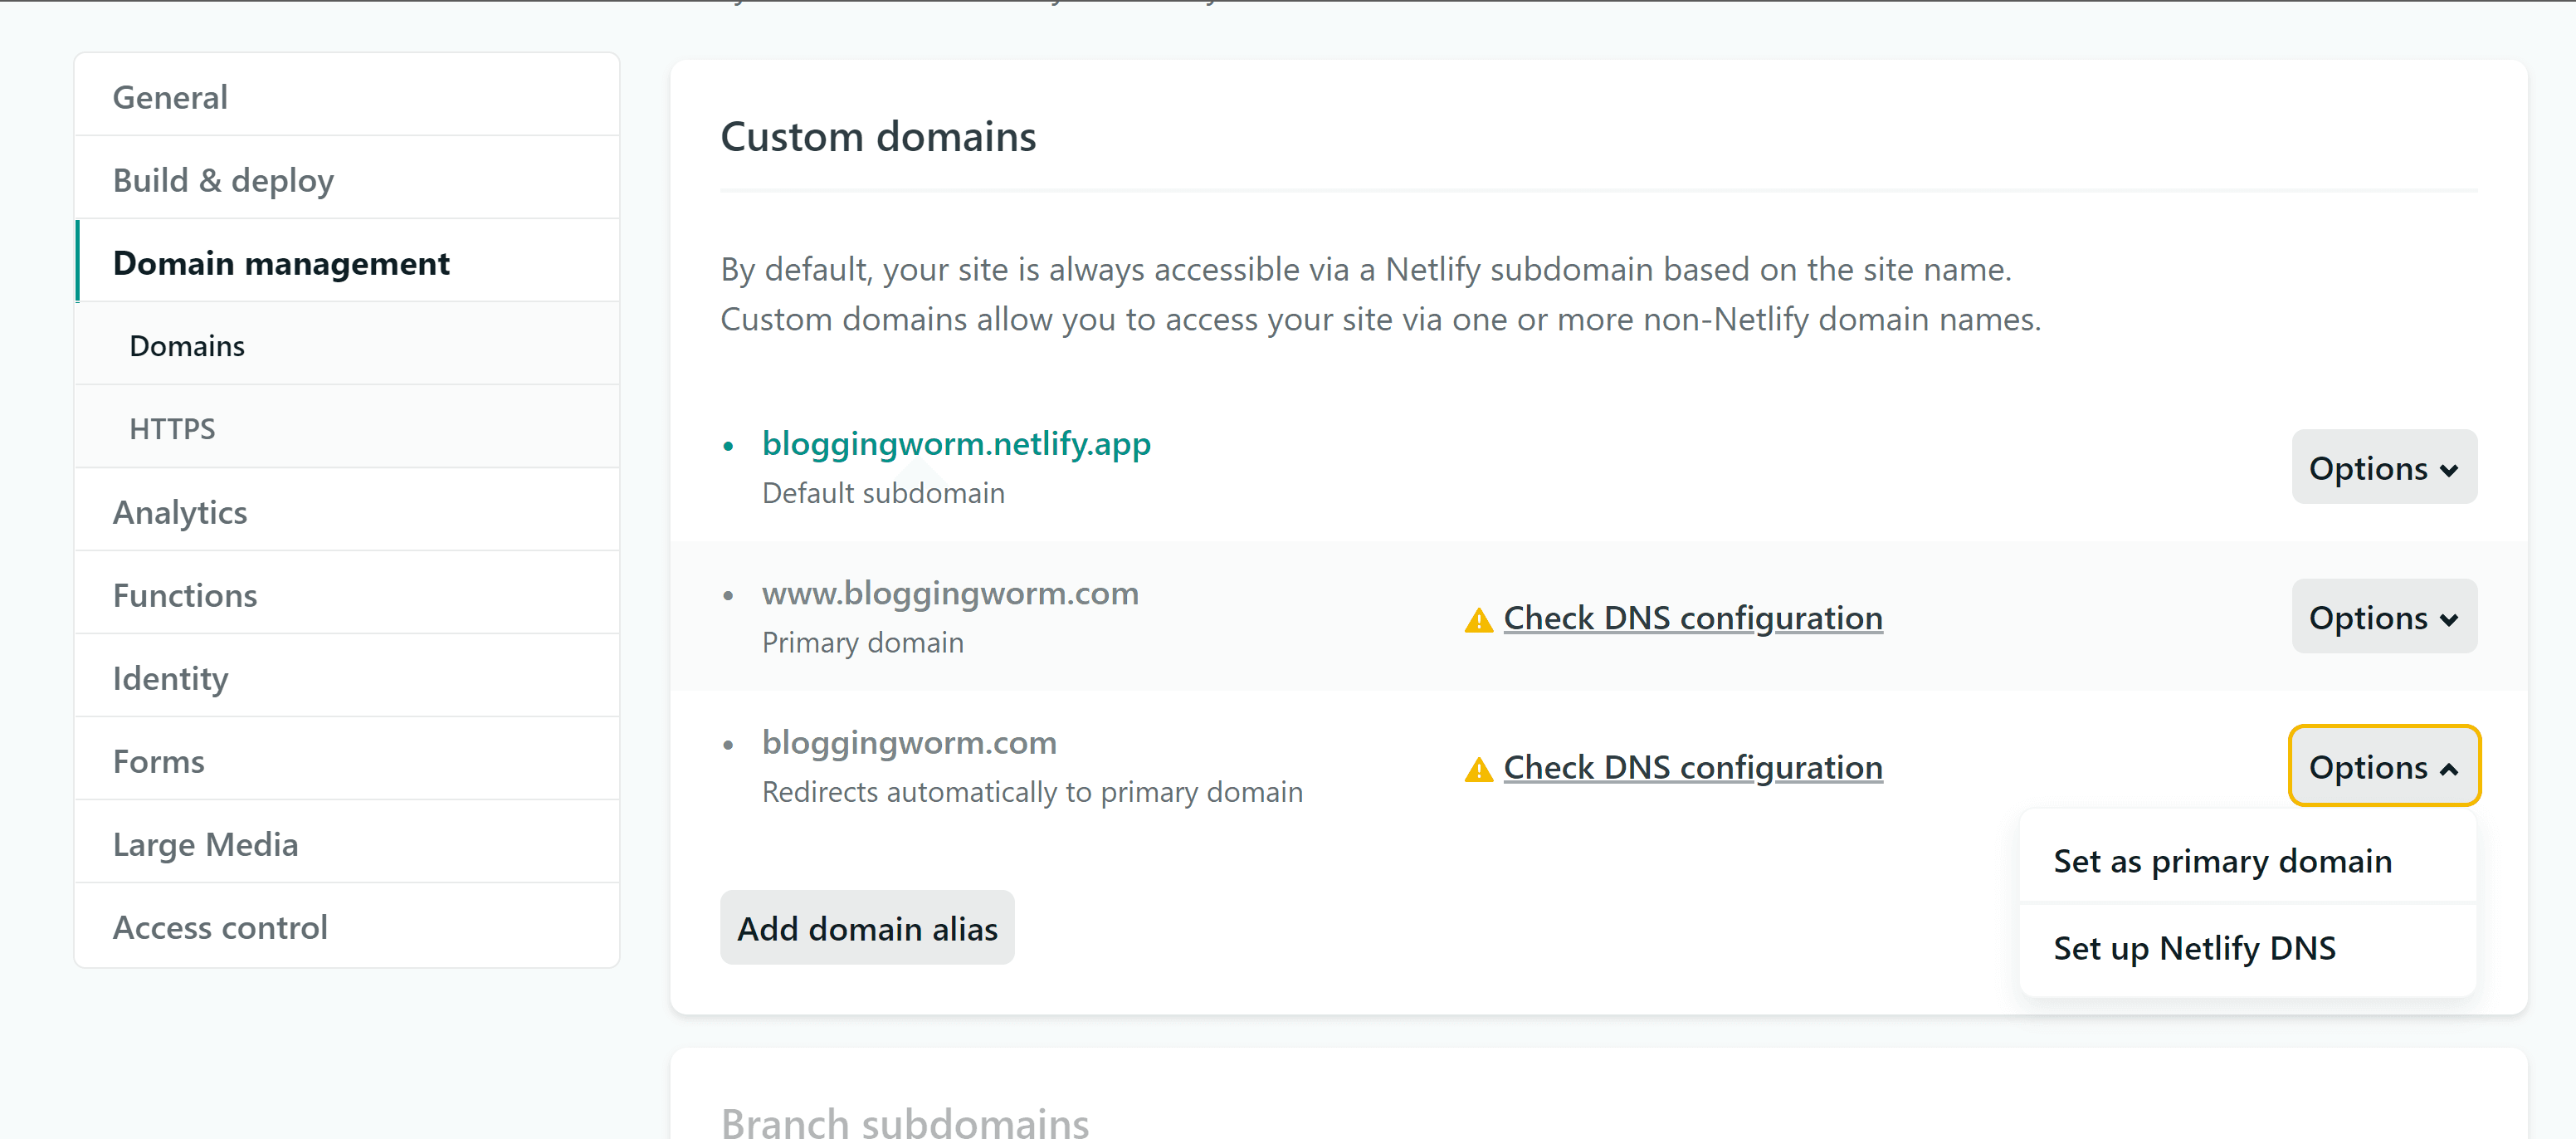This screenshot has height=1139, width=2576.
Task: Click the Add domain alias button
Action: (867, 928)
